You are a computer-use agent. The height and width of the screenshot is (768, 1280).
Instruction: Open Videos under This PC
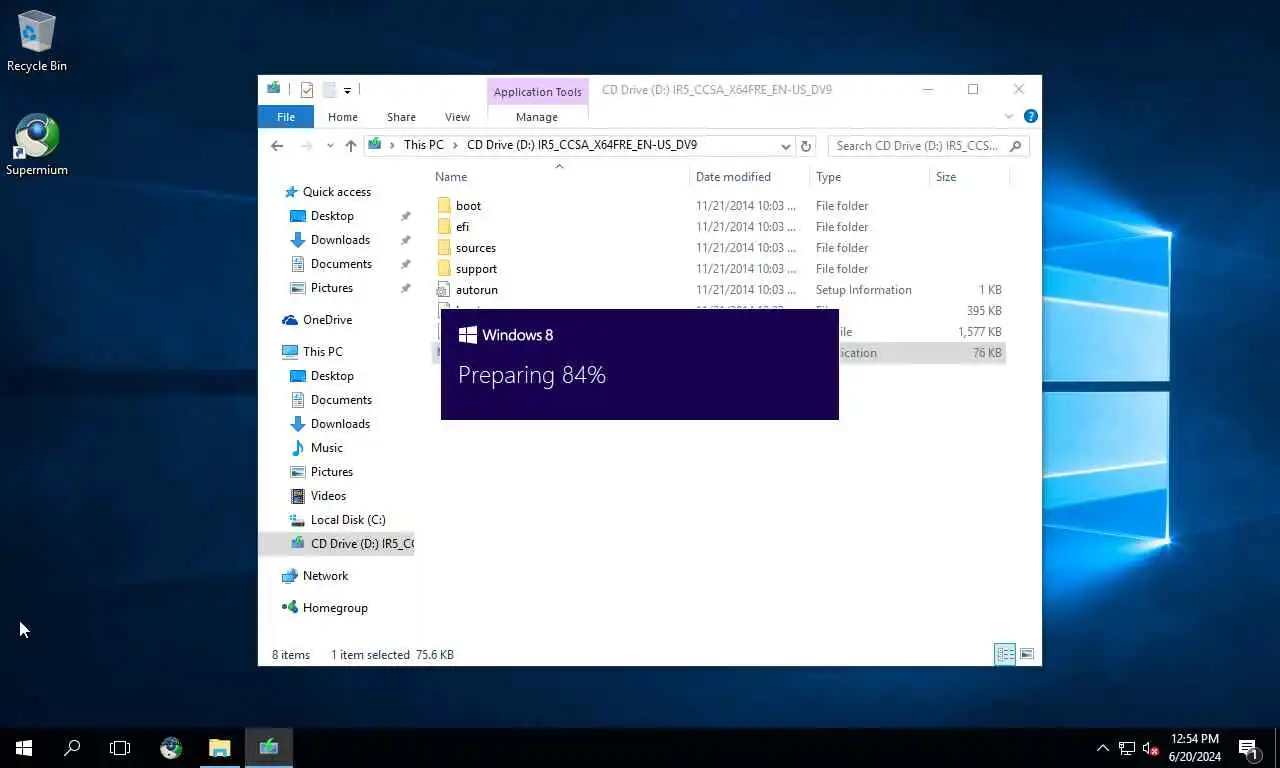click(x=328, y=496)
